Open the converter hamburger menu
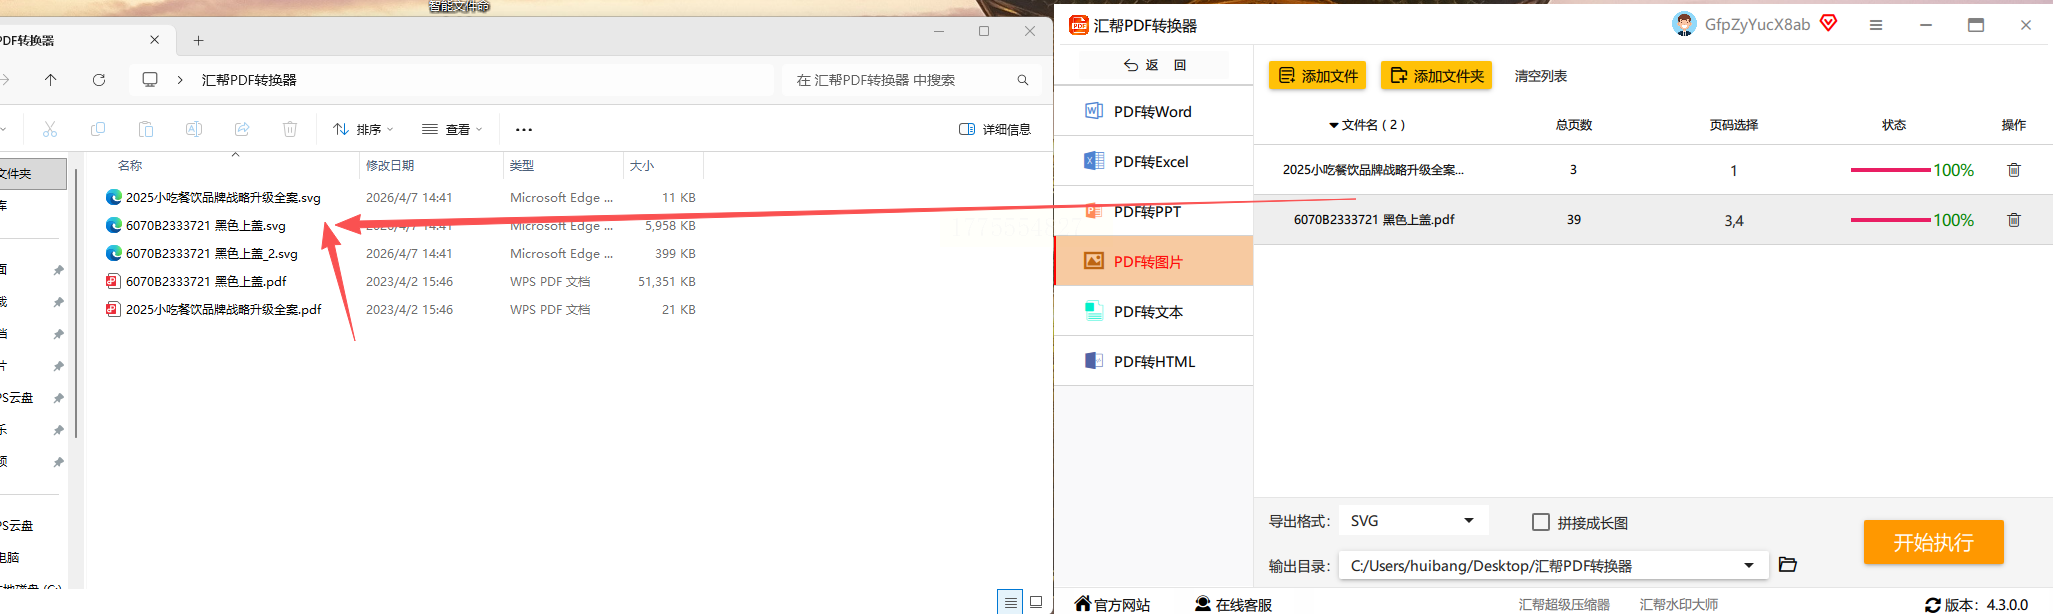This screenshot has height=614, width=2053. [1876, 25]
